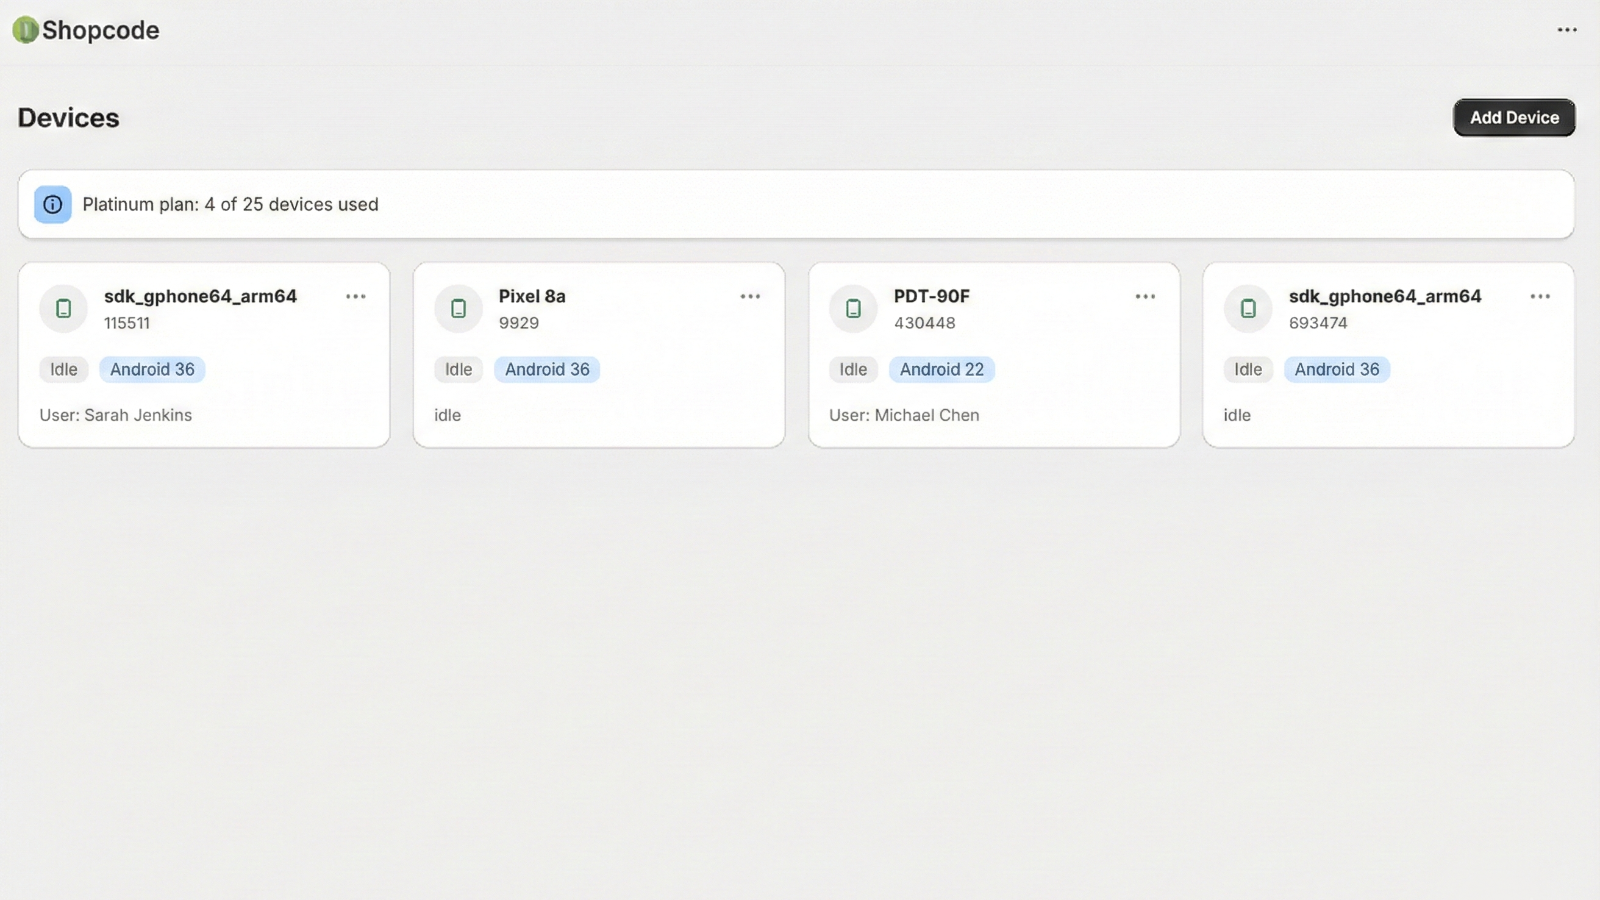Open the top-right page options menu
The width and height of the screenshot is (1600, 900).
(x=1567, y=30)
